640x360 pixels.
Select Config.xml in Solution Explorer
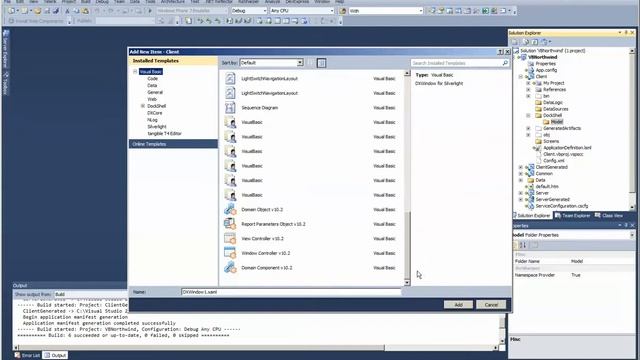[553, 161]
